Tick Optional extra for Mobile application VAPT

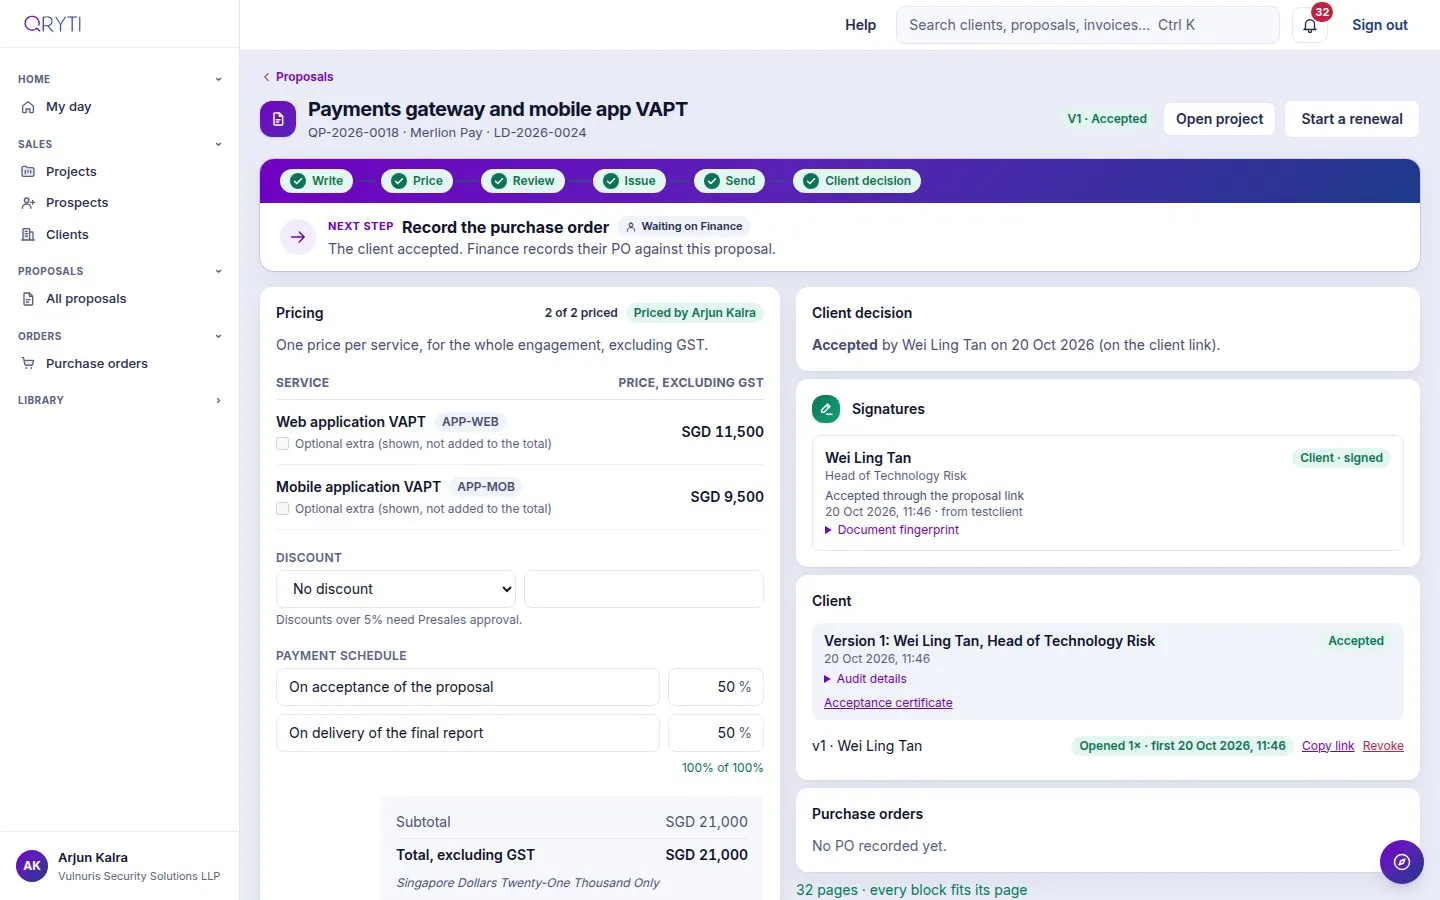pos(283,509)
